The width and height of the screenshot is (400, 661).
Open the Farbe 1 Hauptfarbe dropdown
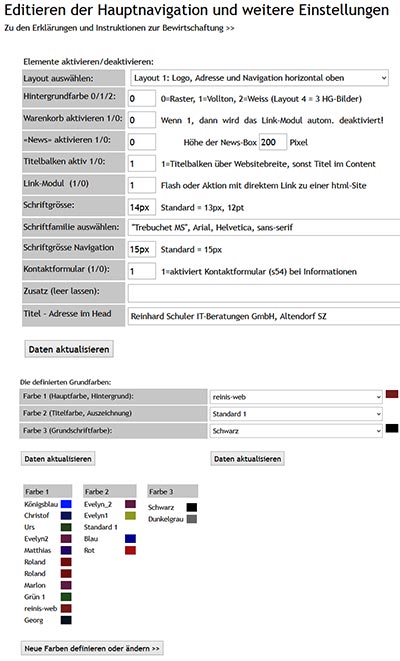pyautogui.click(x=296, y=397)
